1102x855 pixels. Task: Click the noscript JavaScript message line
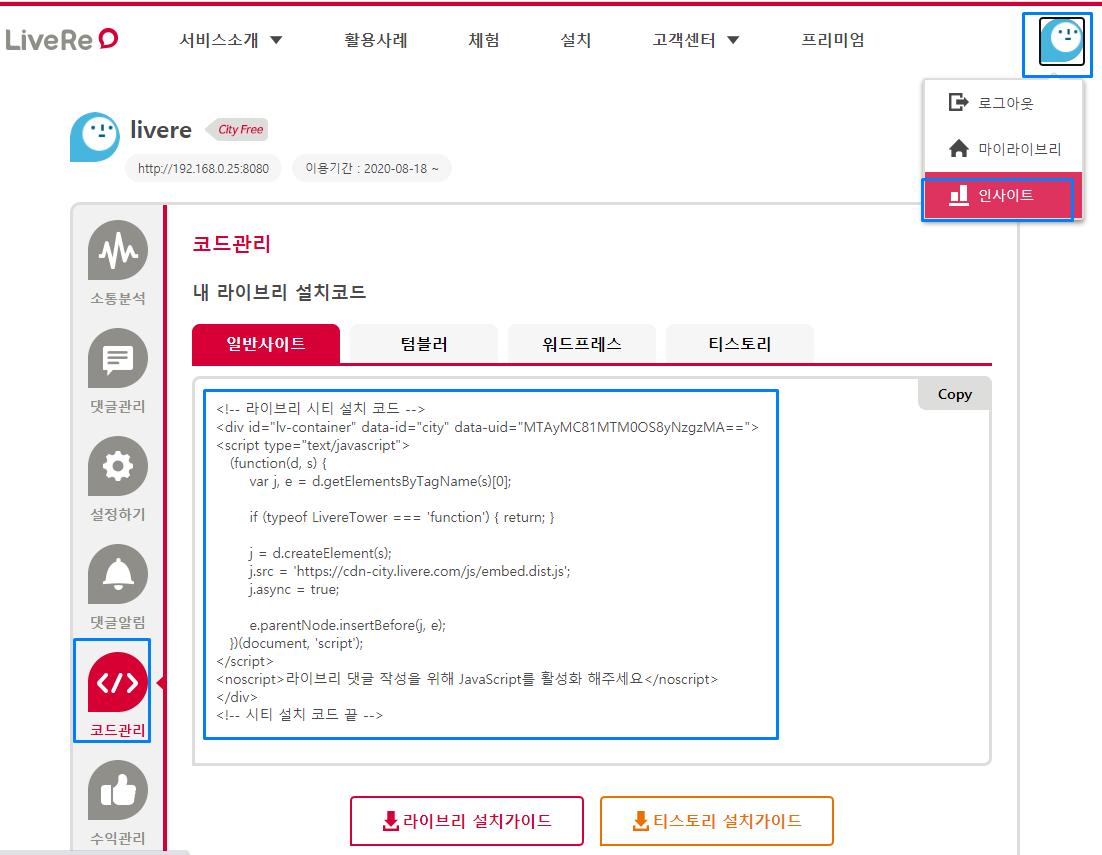click(x=467, y=679)
